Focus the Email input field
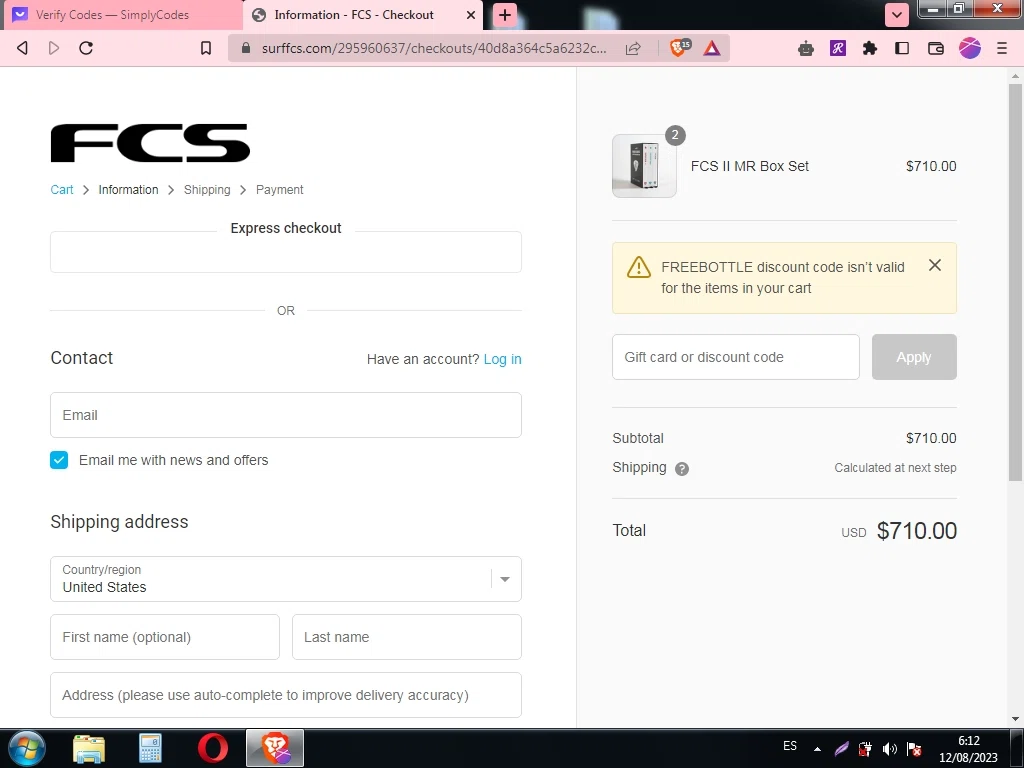The height and width of the screenshot is (768, 1024). tap(285, 415)
